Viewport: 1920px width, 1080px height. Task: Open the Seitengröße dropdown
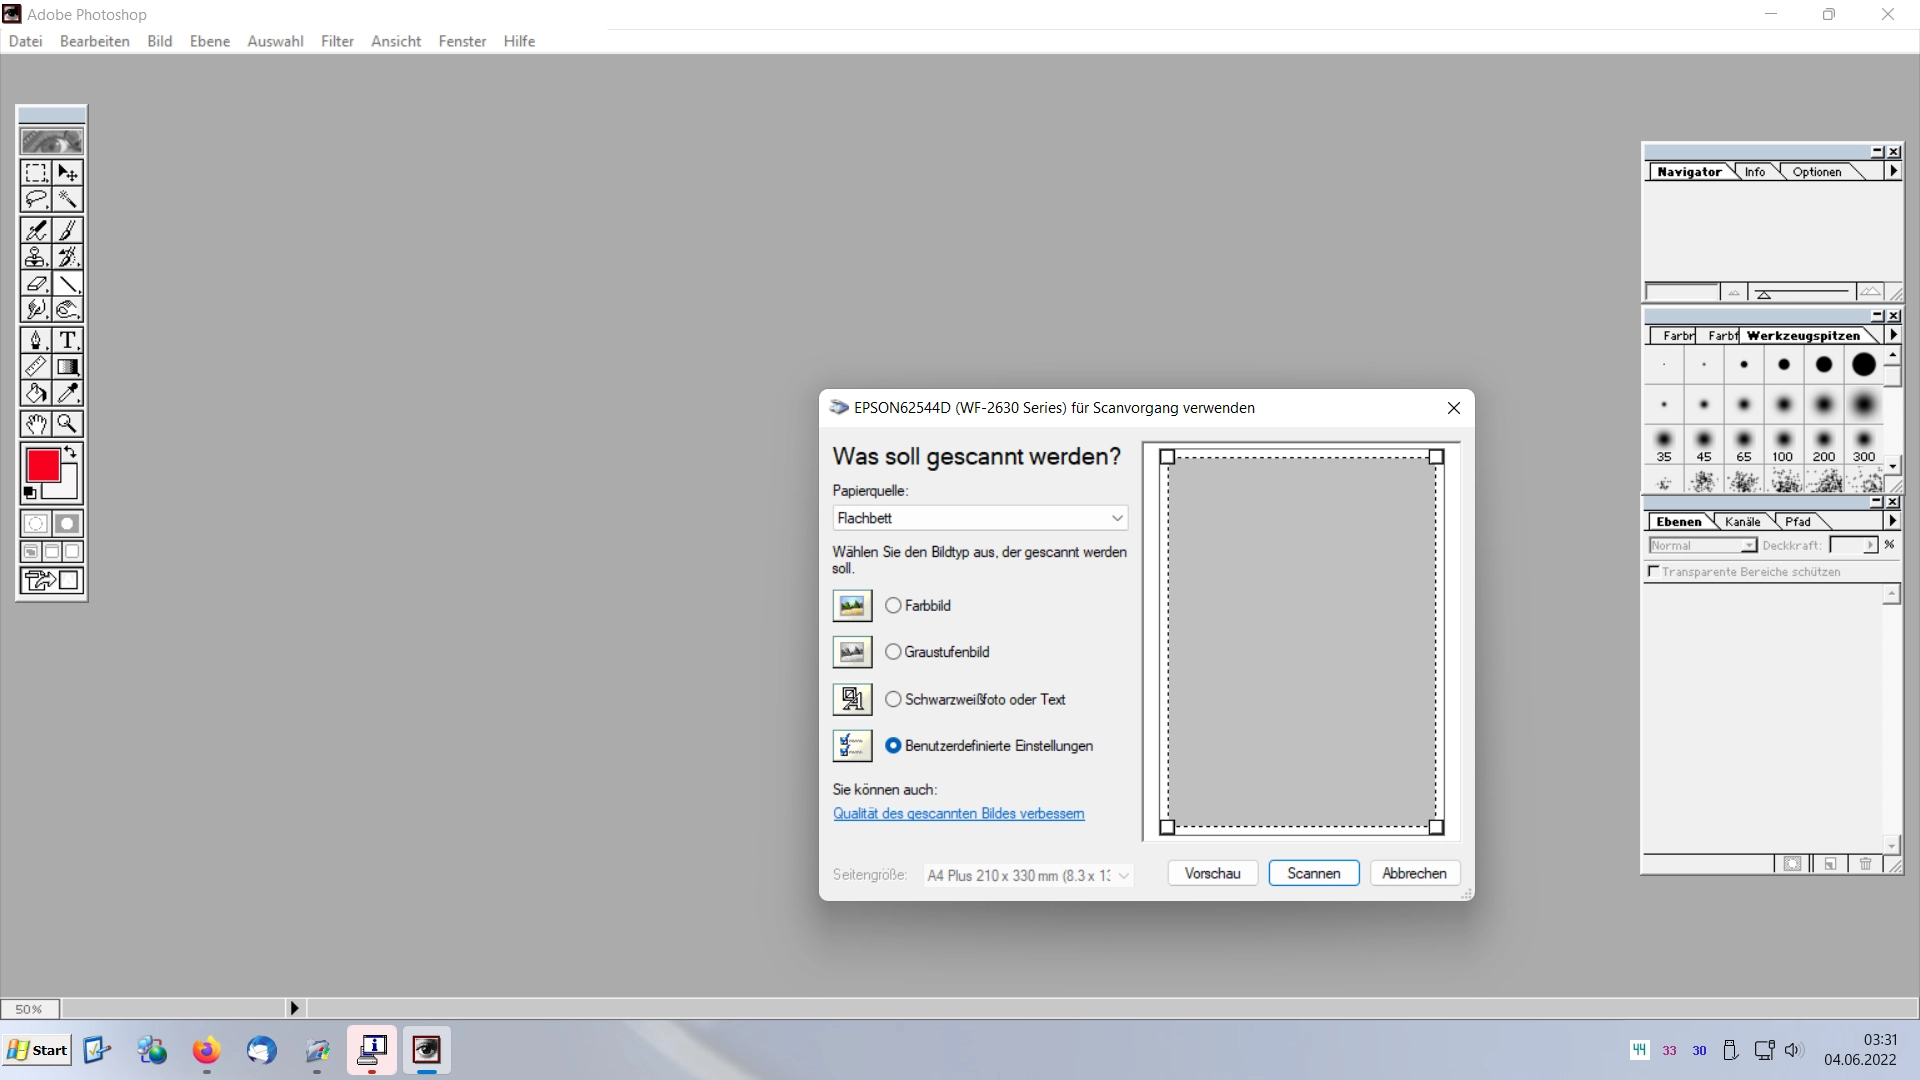[x=1028, y=875]
